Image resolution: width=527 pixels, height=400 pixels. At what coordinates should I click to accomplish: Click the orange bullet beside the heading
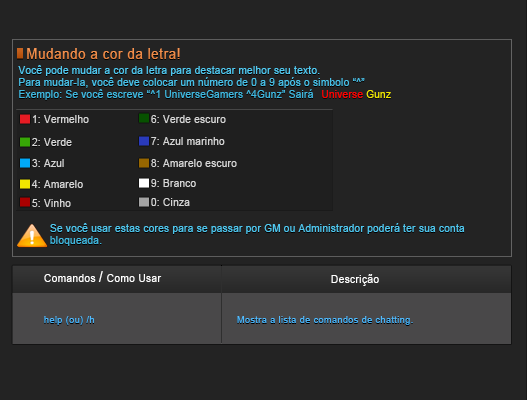[x=20, y=53]
